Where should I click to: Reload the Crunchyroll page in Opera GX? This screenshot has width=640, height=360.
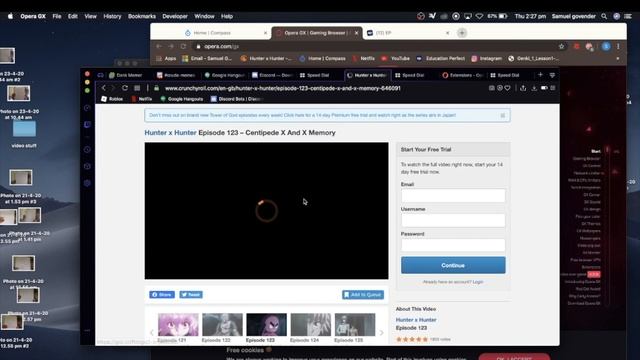125,88
